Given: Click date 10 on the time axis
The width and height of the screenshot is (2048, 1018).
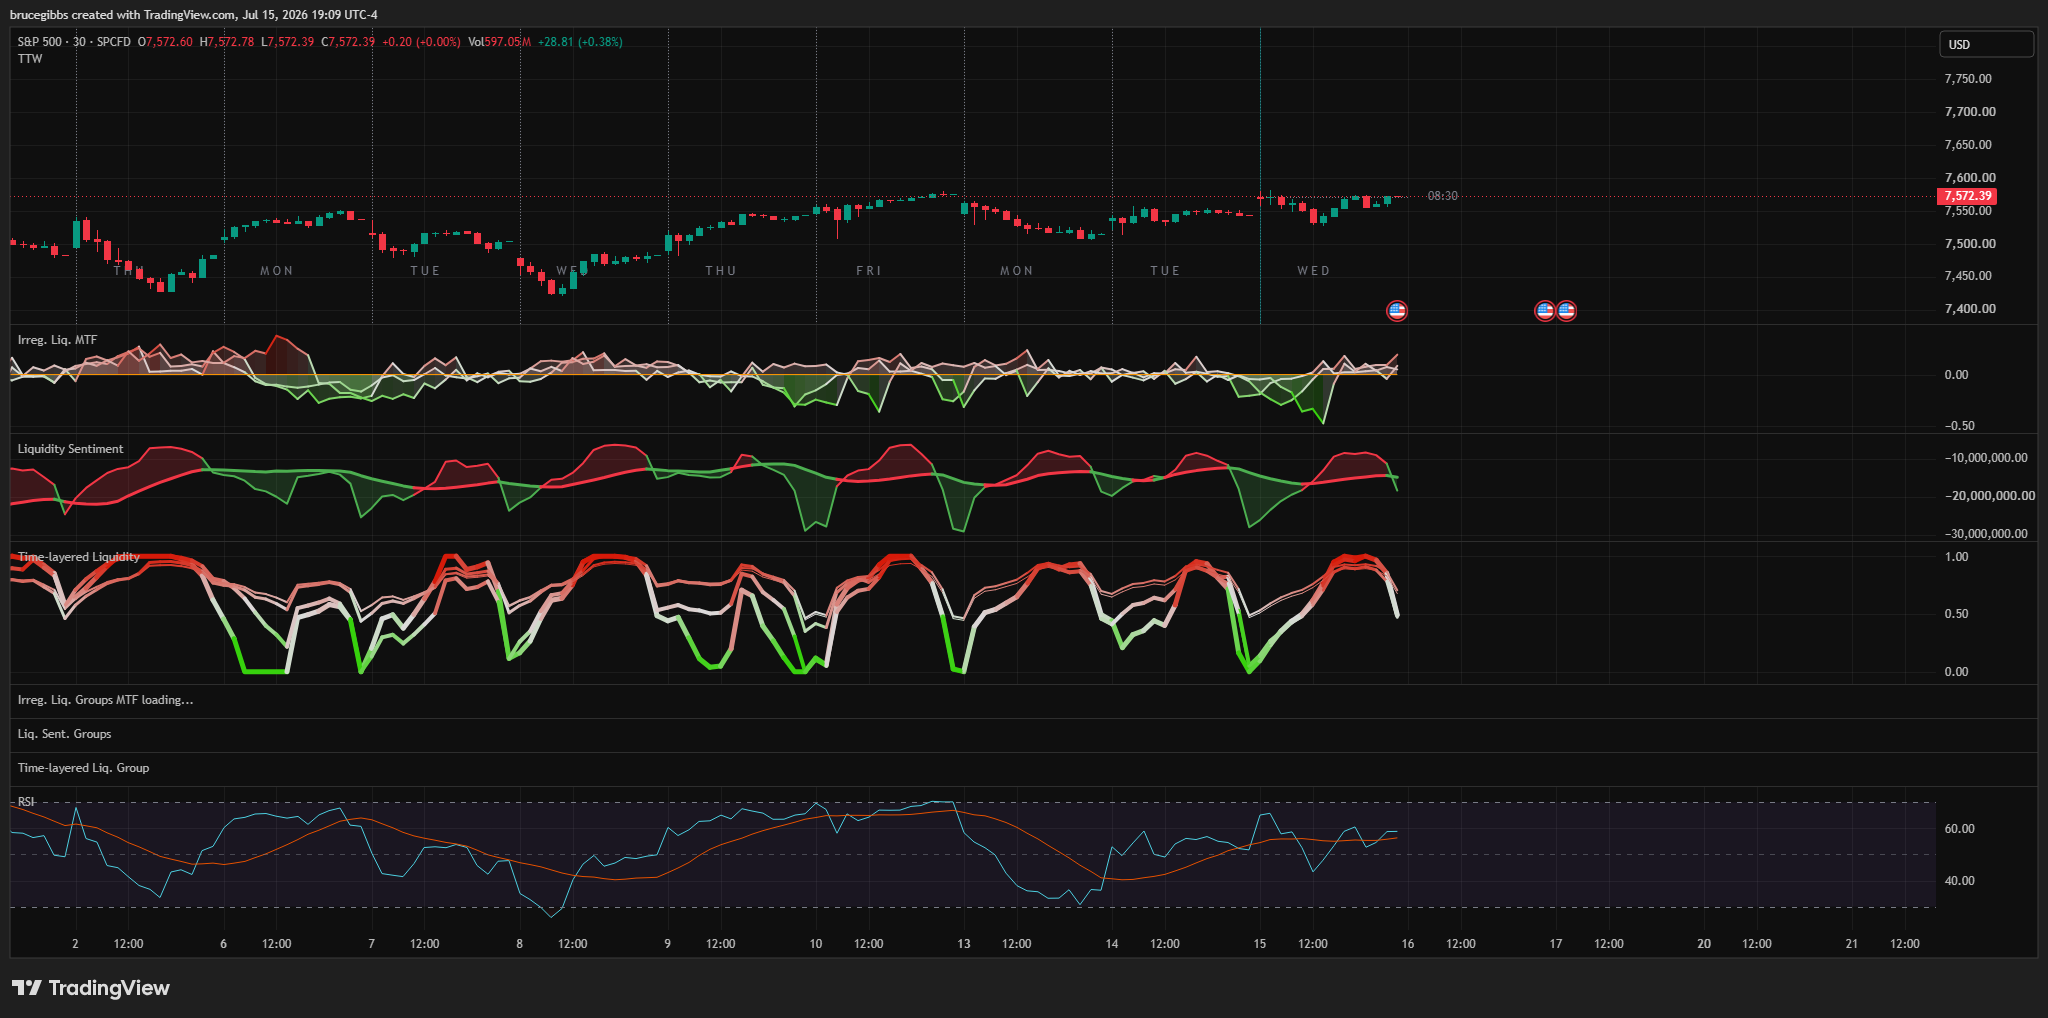Looking at the screenshot, I should [816, 944].
